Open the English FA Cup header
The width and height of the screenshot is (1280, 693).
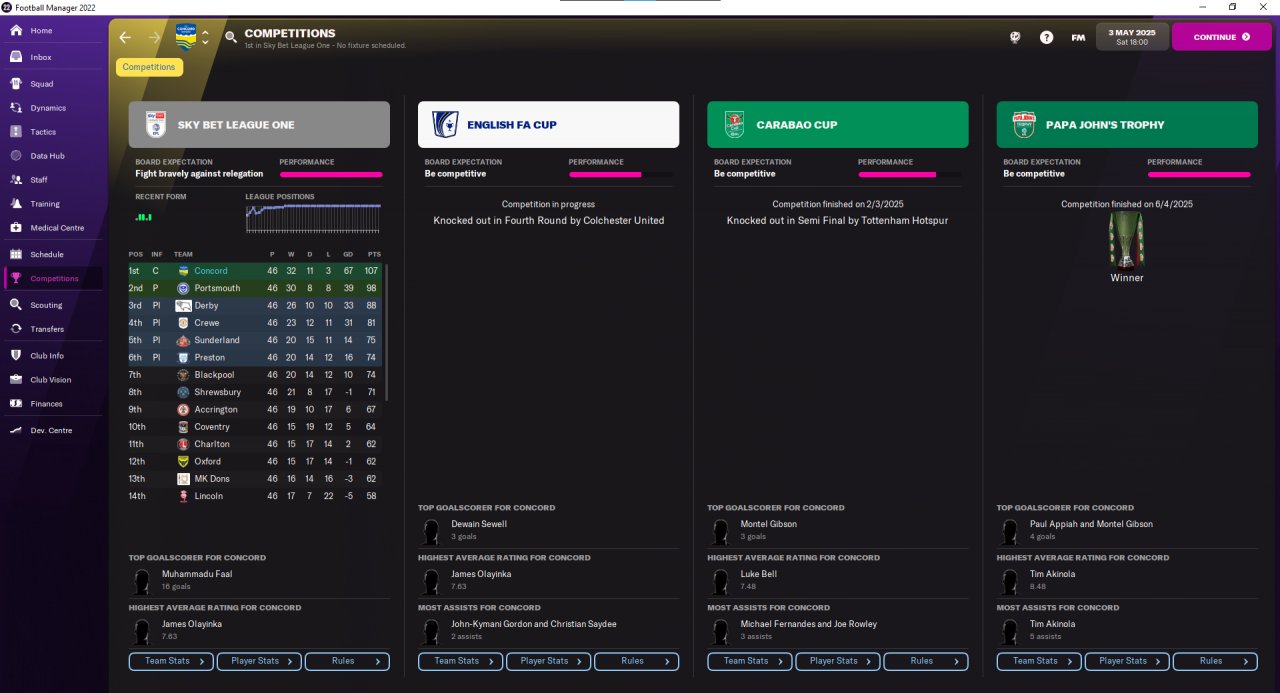pyautogui.click(x=548, y=125)
